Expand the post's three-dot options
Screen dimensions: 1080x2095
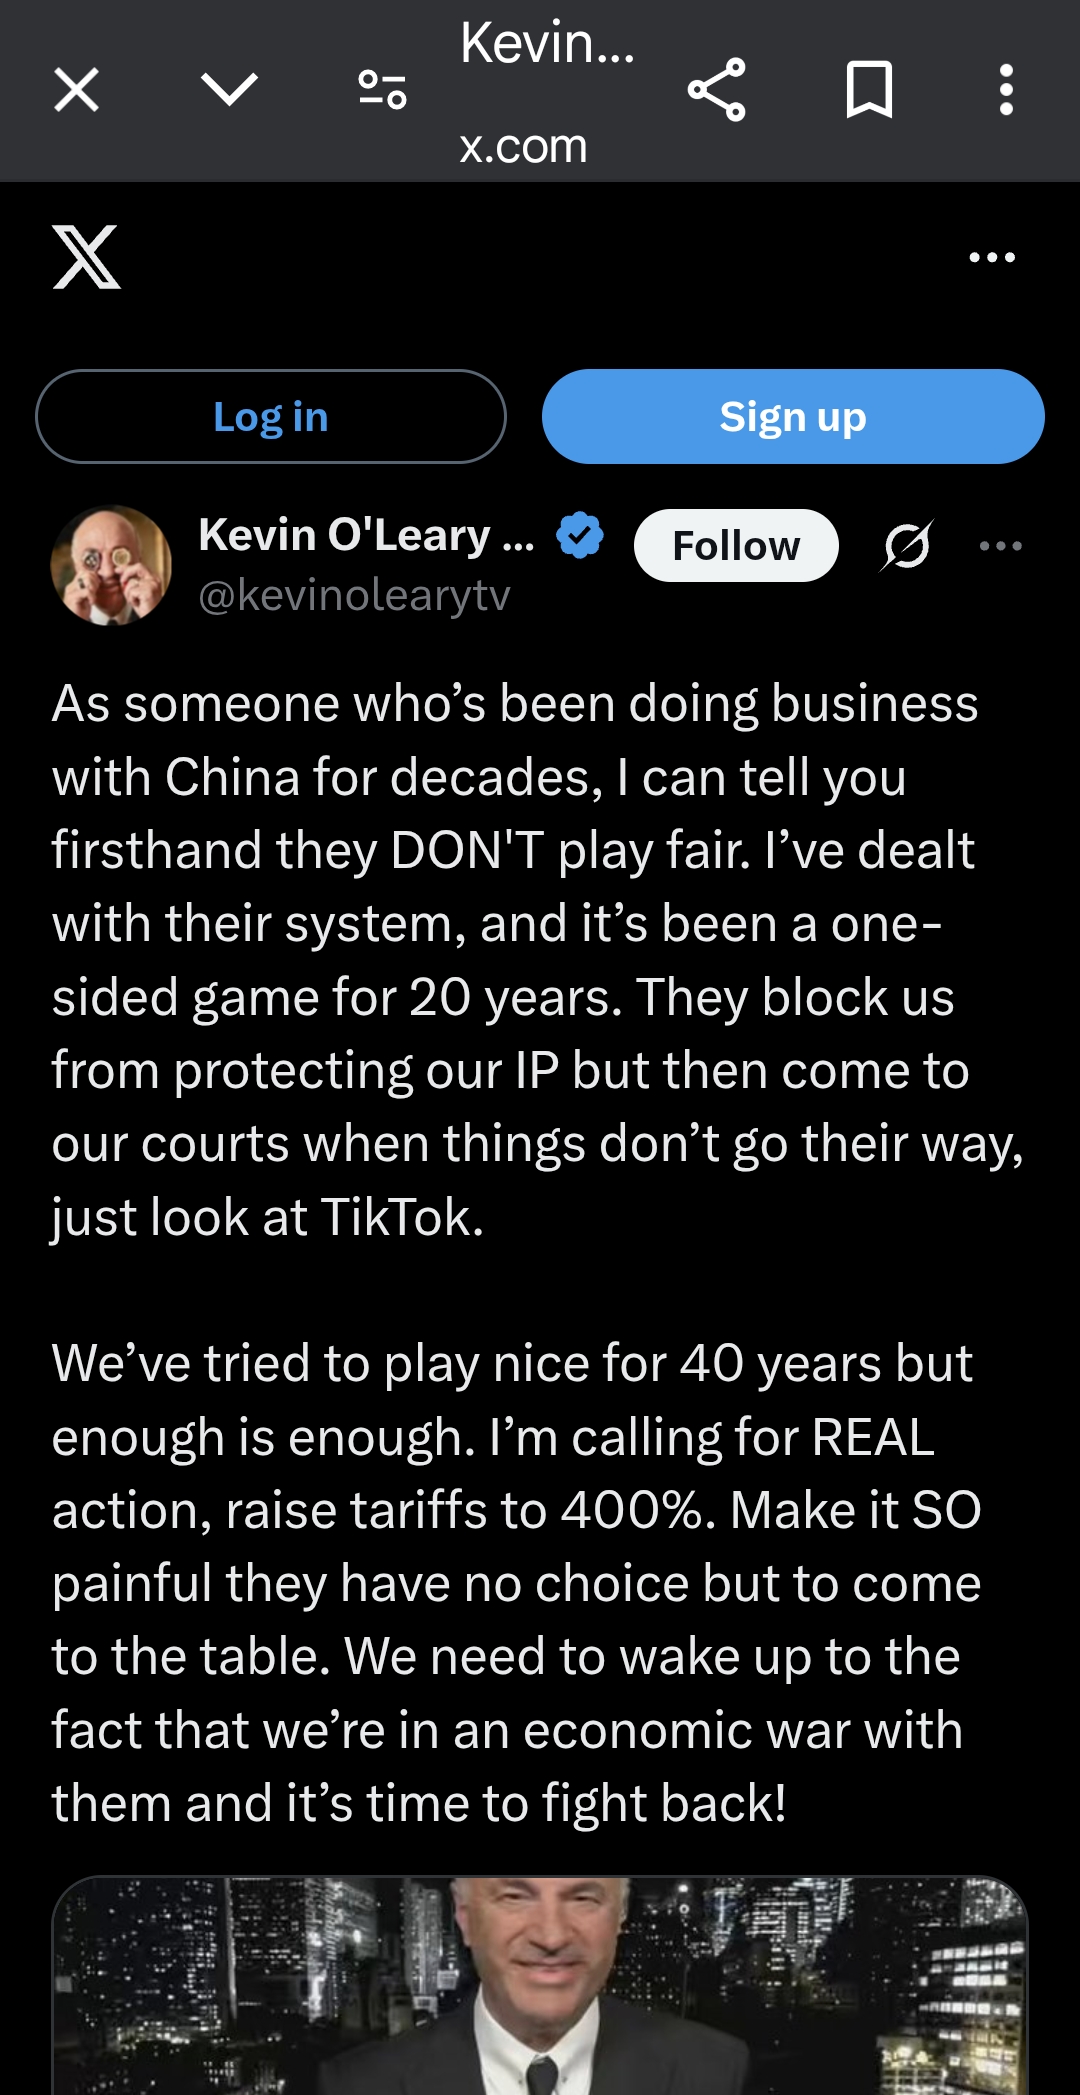click(x=1000, y=546)
